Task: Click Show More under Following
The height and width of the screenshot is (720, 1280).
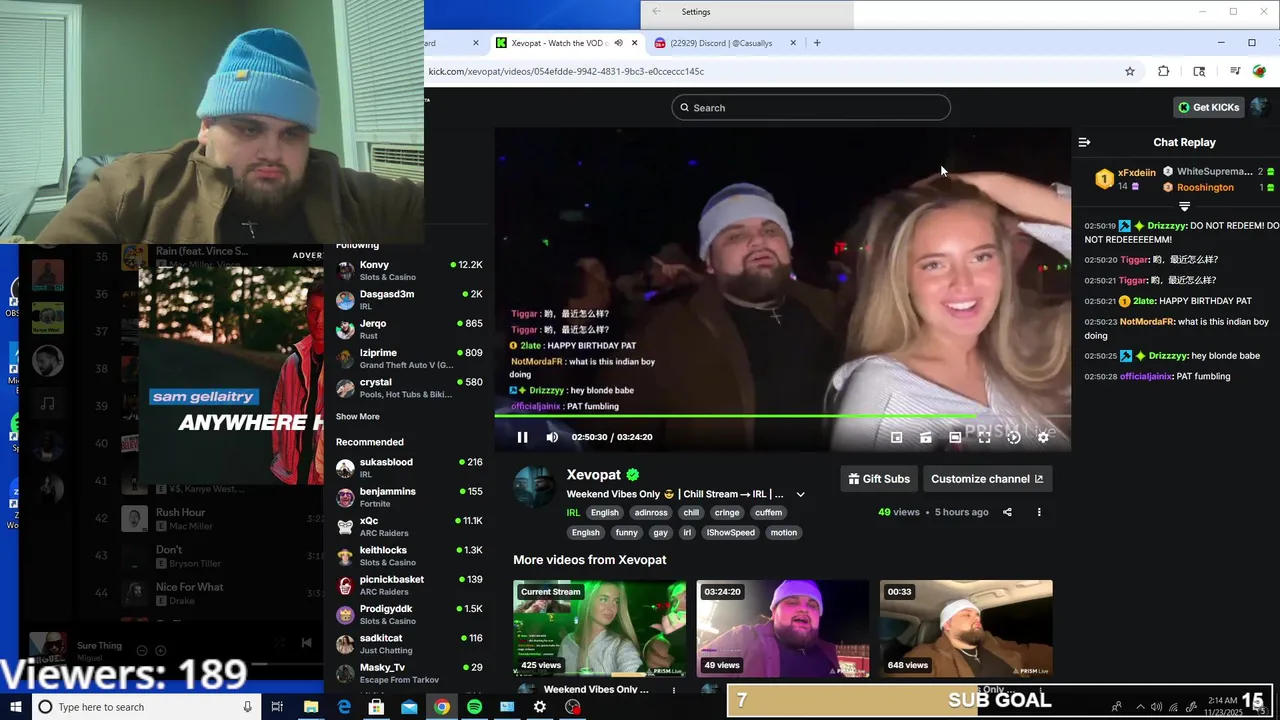Action: (x=357, y=417)
